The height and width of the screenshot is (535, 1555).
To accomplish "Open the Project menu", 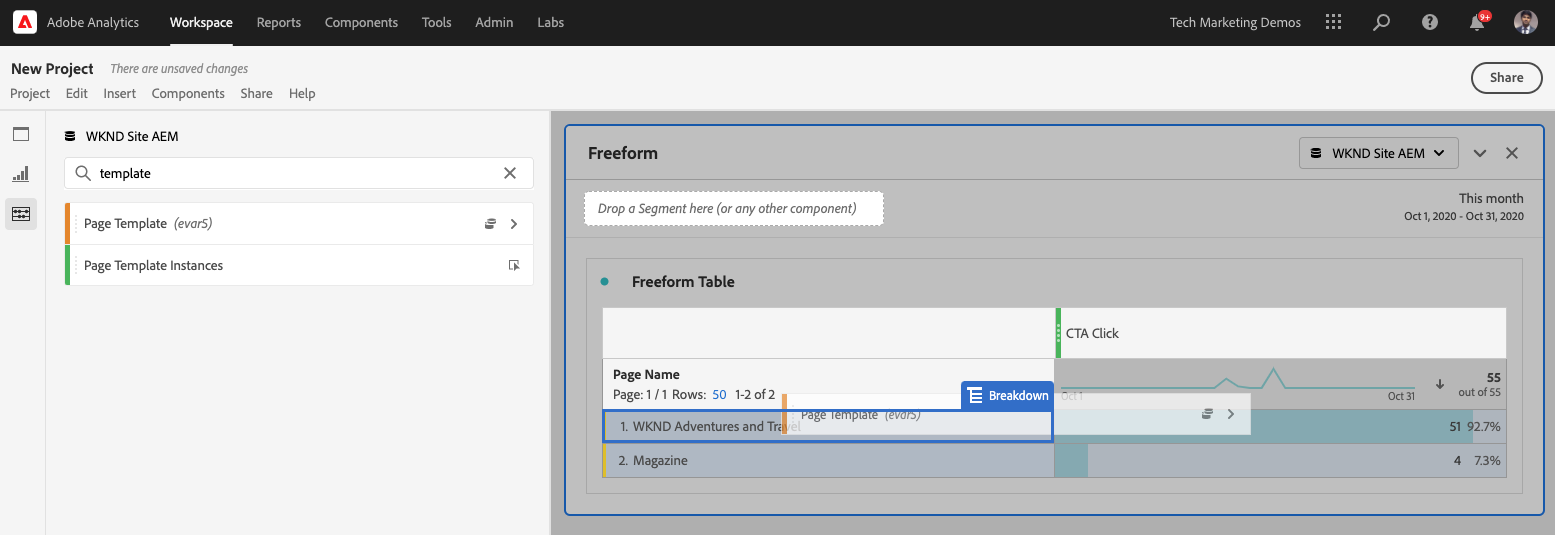I will click(x=30, y=93).
